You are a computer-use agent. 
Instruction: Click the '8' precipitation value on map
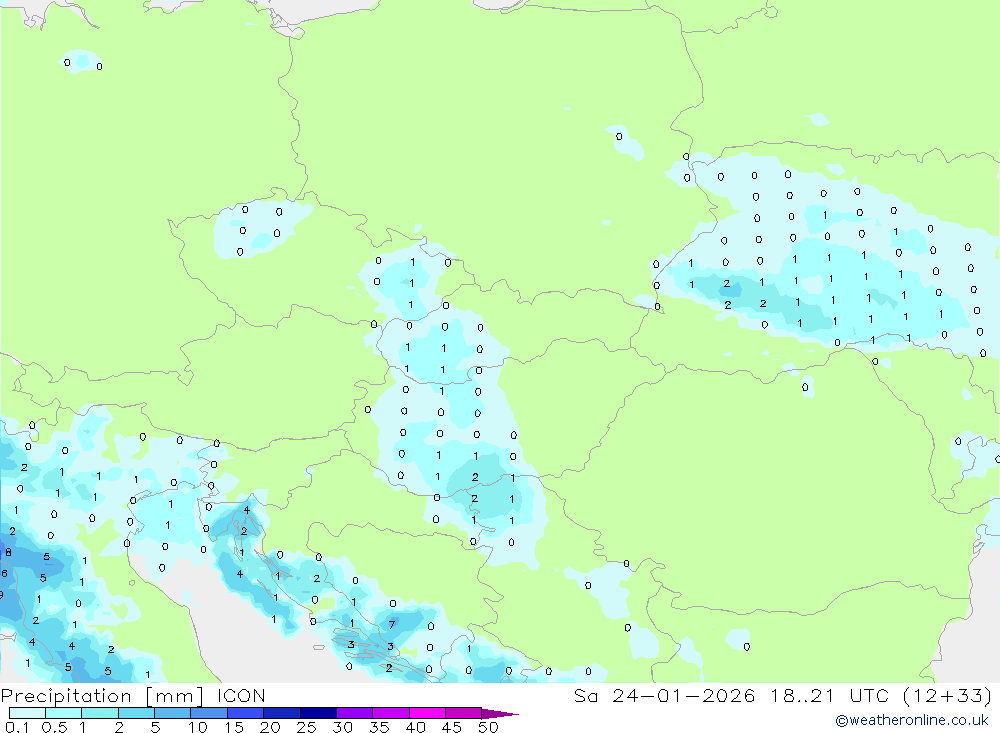coord(8,552)
